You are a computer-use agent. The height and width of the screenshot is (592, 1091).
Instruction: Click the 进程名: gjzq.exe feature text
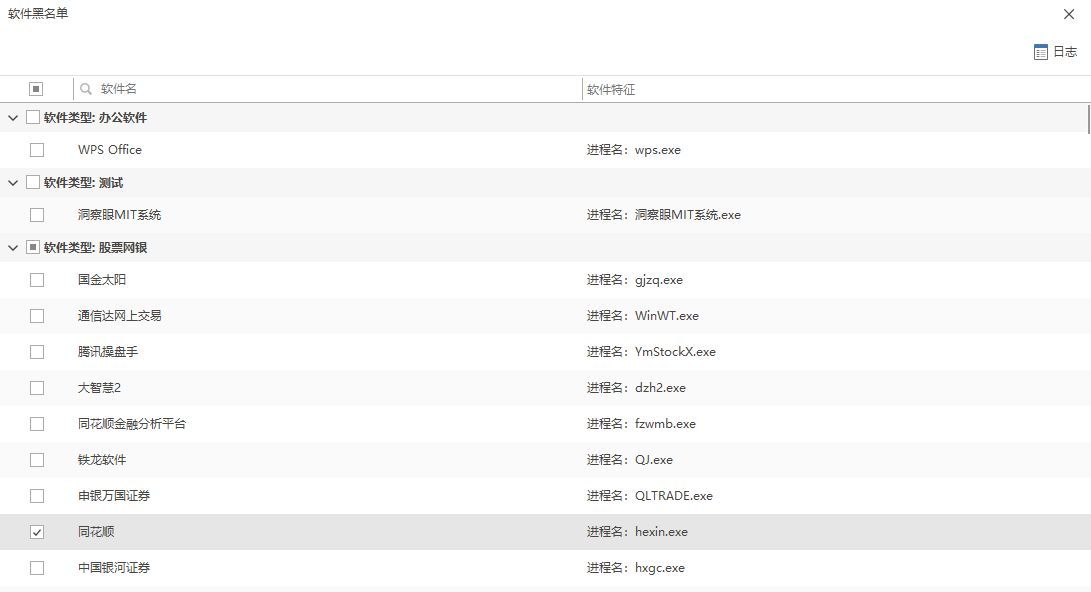[x=635, y=280]
